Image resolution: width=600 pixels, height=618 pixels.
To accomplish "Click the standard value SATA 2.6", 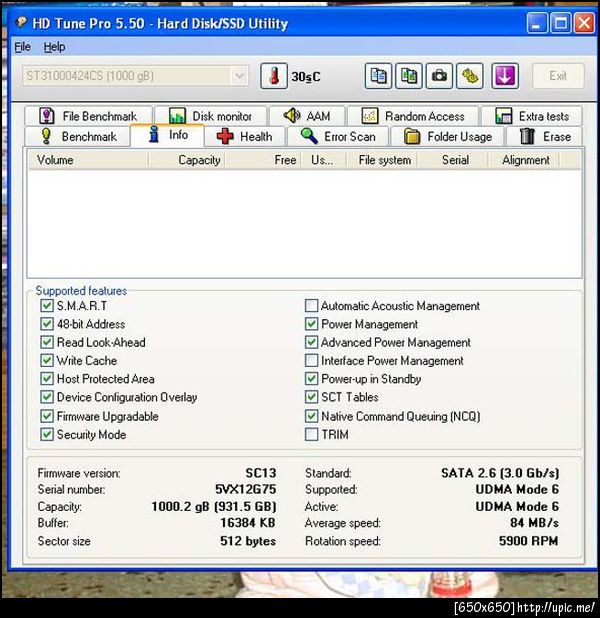I will pyautogui.click(x=500, y=473).
